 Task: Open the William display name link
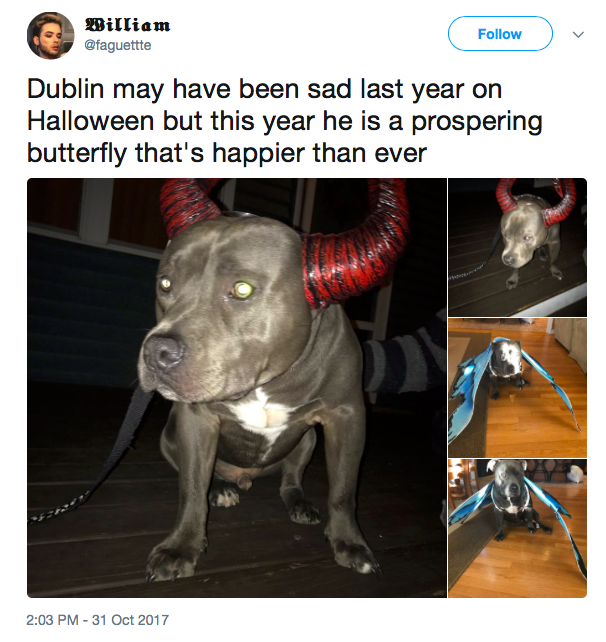[x=127, y=25]
